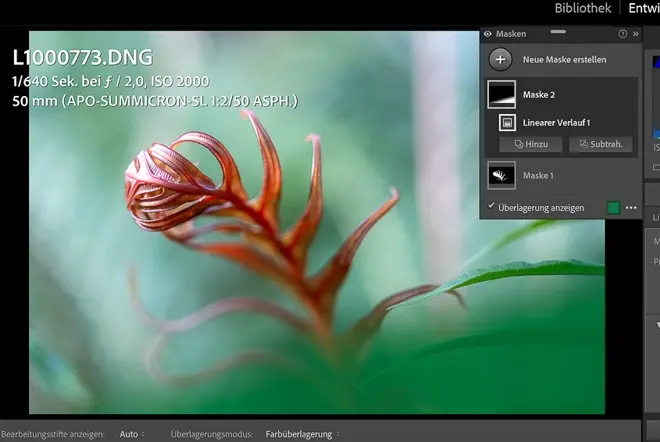Open the Bearbeitungsstifte anzeigen Auto dropdown
Image resolution: width=660 pixels, height=442 pixels.
131,435
